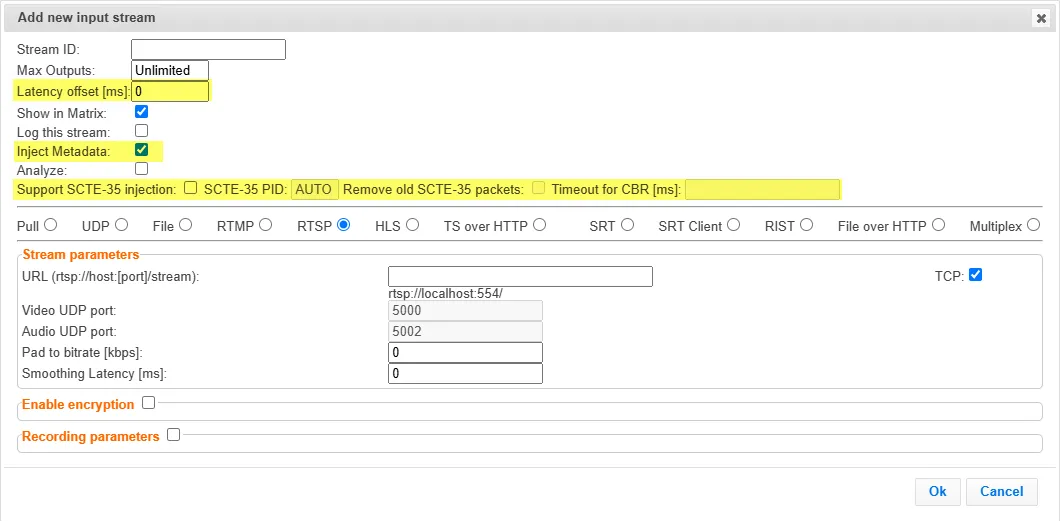Click the RTSP URL input field

520,276
